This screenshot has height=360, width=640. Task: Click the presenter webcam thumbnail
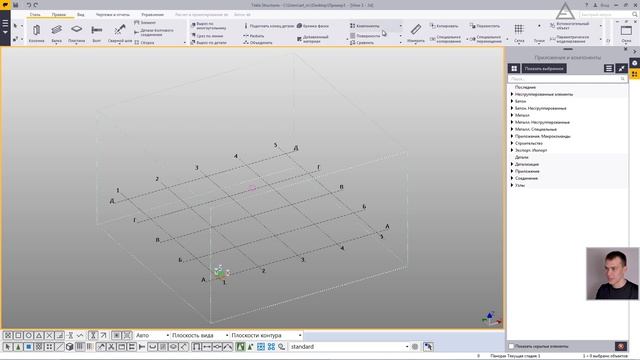612,273
